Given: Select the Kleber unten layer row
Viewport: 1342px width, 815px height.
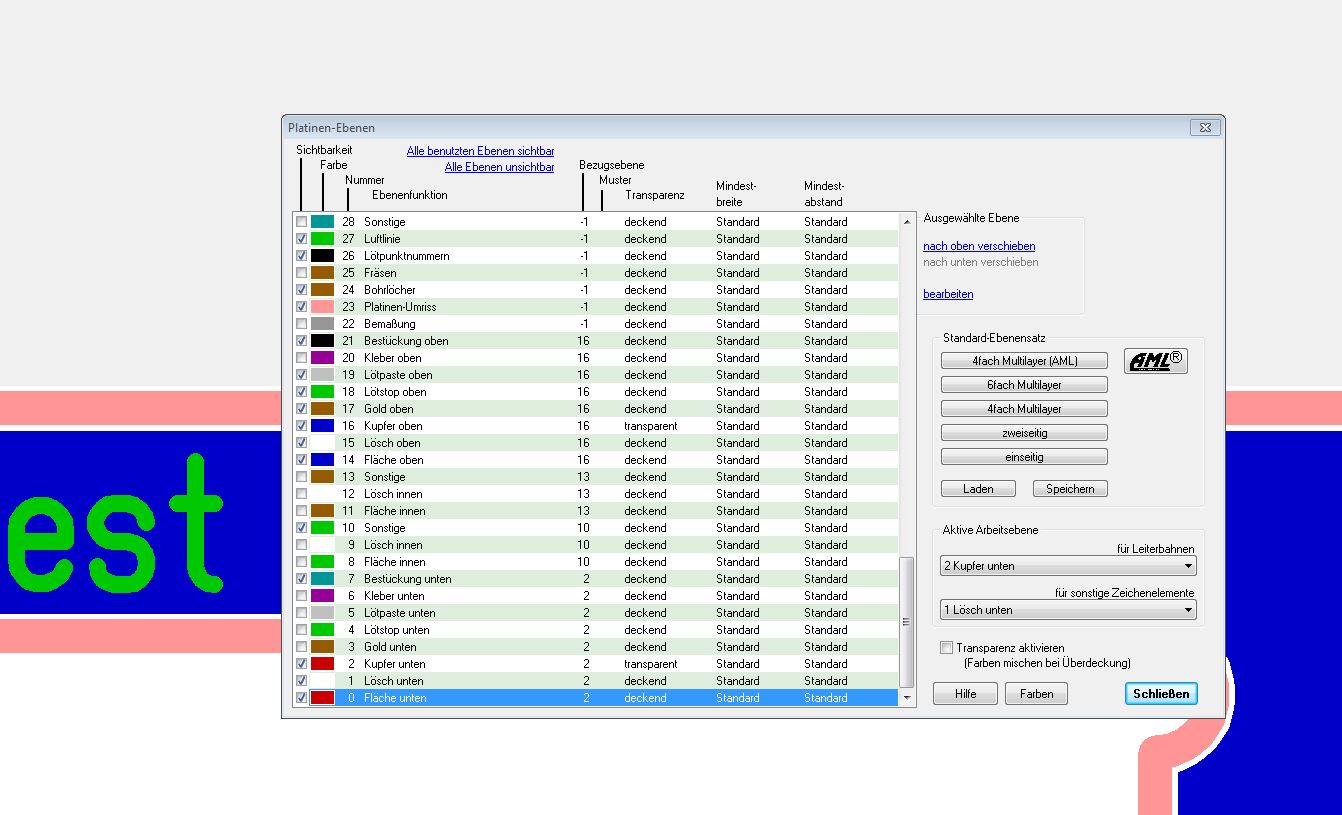Looking at the screenshot, I should [596, 596].
